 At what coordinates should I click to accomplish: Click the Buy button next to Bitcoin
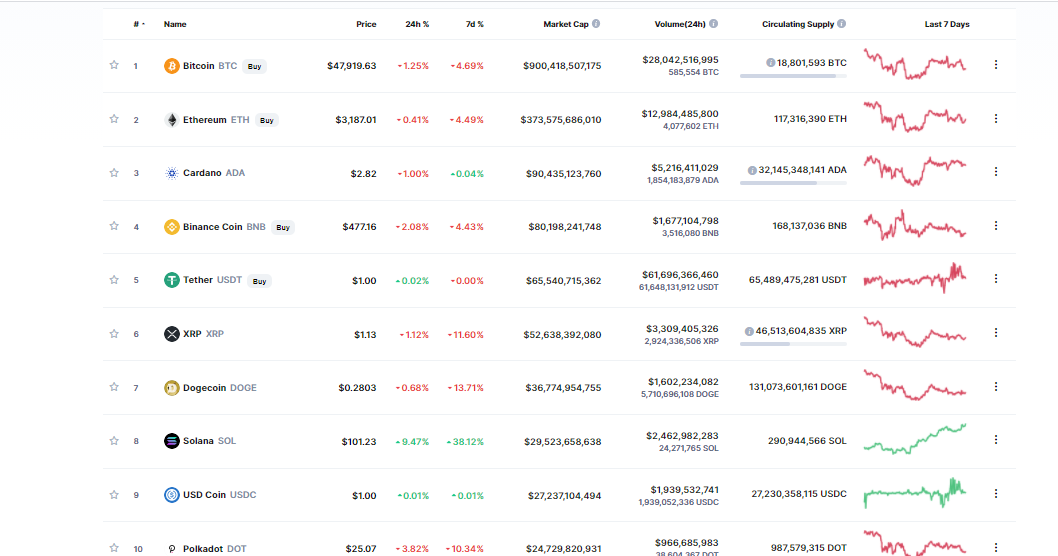254,66
